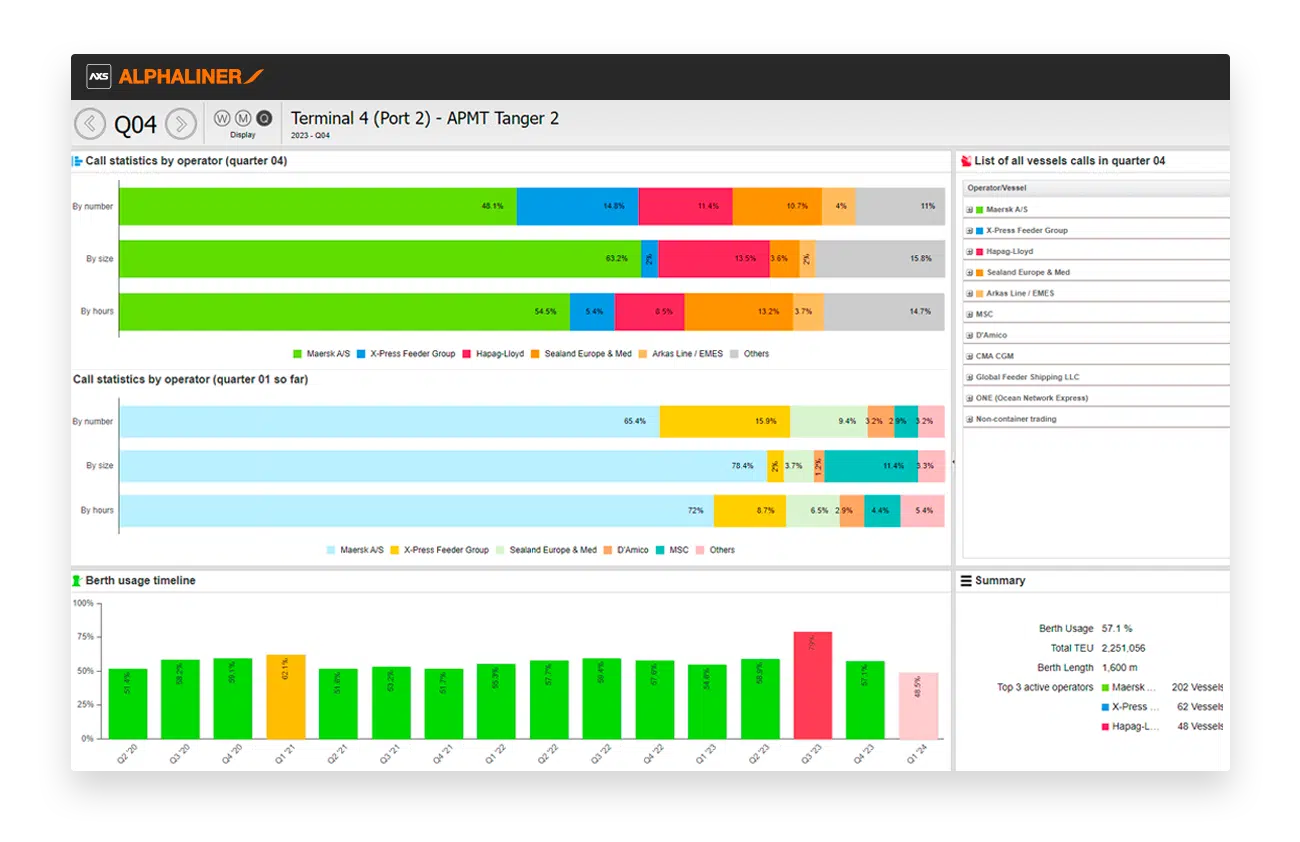Click the Q3 '23 red berth usage bar
The image size is (1300, 842).
[812, 685]
